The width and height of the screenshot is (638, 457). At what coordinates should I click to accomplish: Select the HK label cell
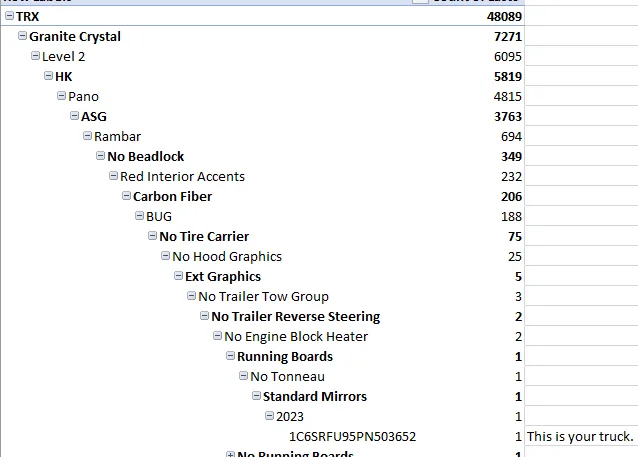pos(63,77)
